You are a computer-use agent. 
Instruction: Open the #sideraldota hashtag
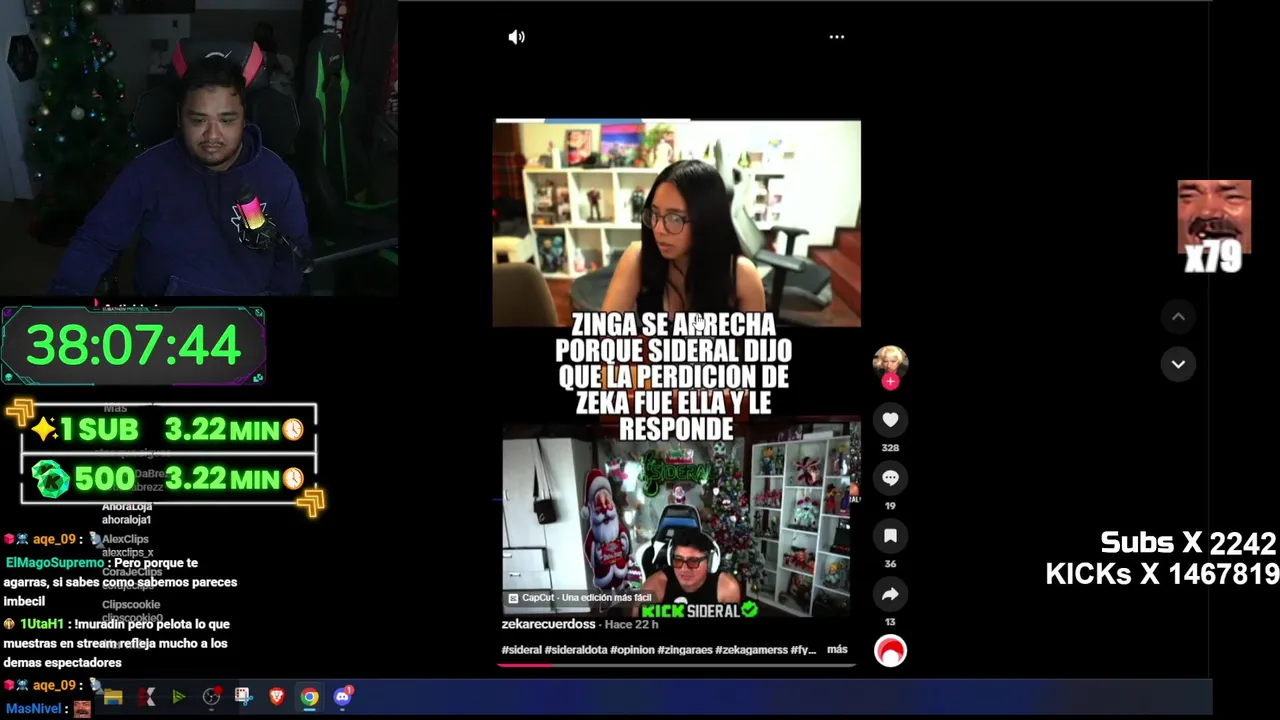click(x=575, y=650)
